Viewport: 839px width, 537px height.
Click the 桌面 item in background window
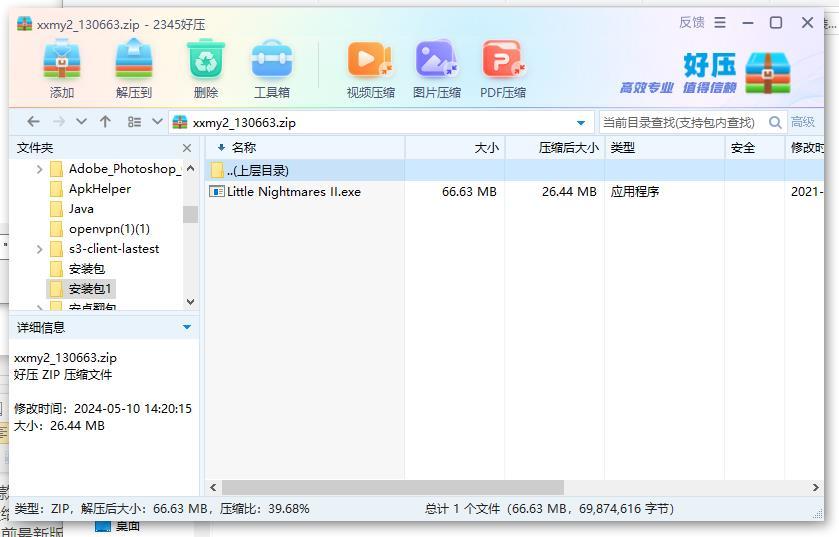(127, 526)
